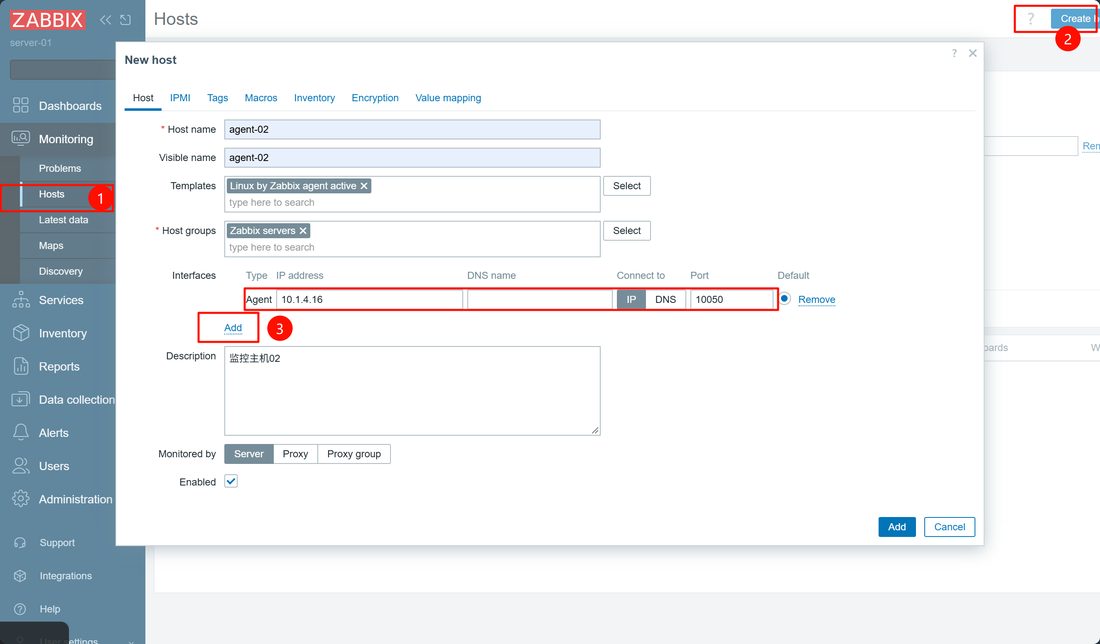This screenshot has width=1100, height=644.
Task: Open Integrations via its sidebar icon
Action: (x=20, y=575)
